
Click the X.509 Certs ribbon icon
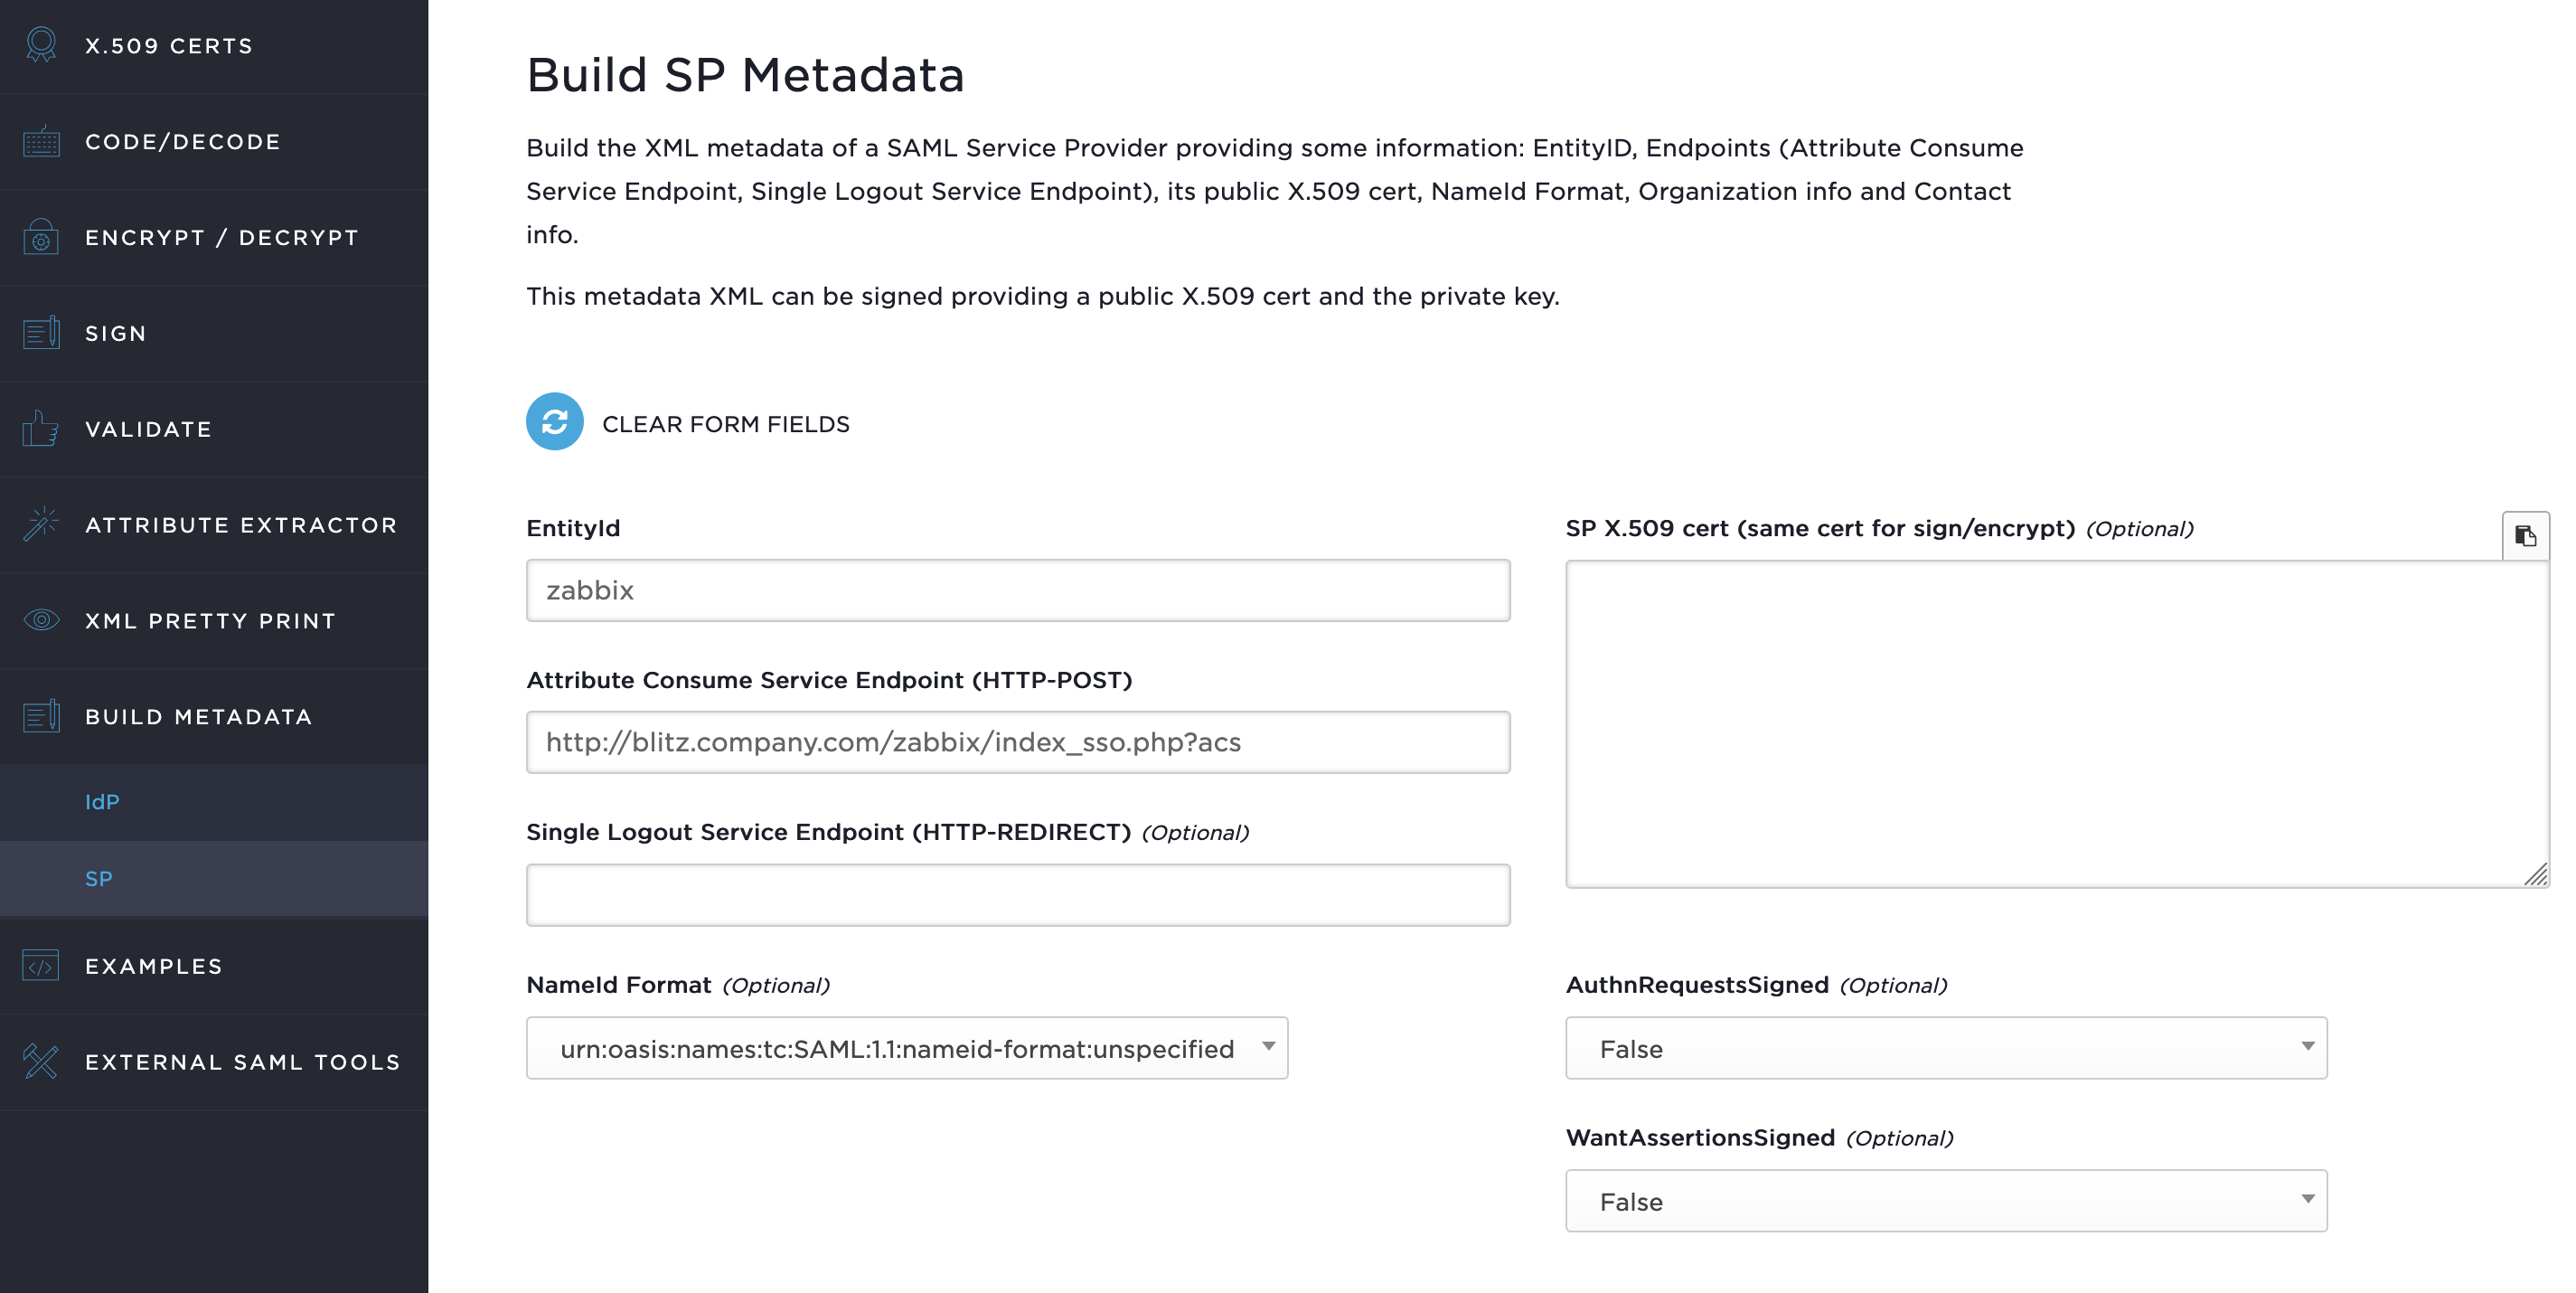pyautogui.click(x=41, y=45)
